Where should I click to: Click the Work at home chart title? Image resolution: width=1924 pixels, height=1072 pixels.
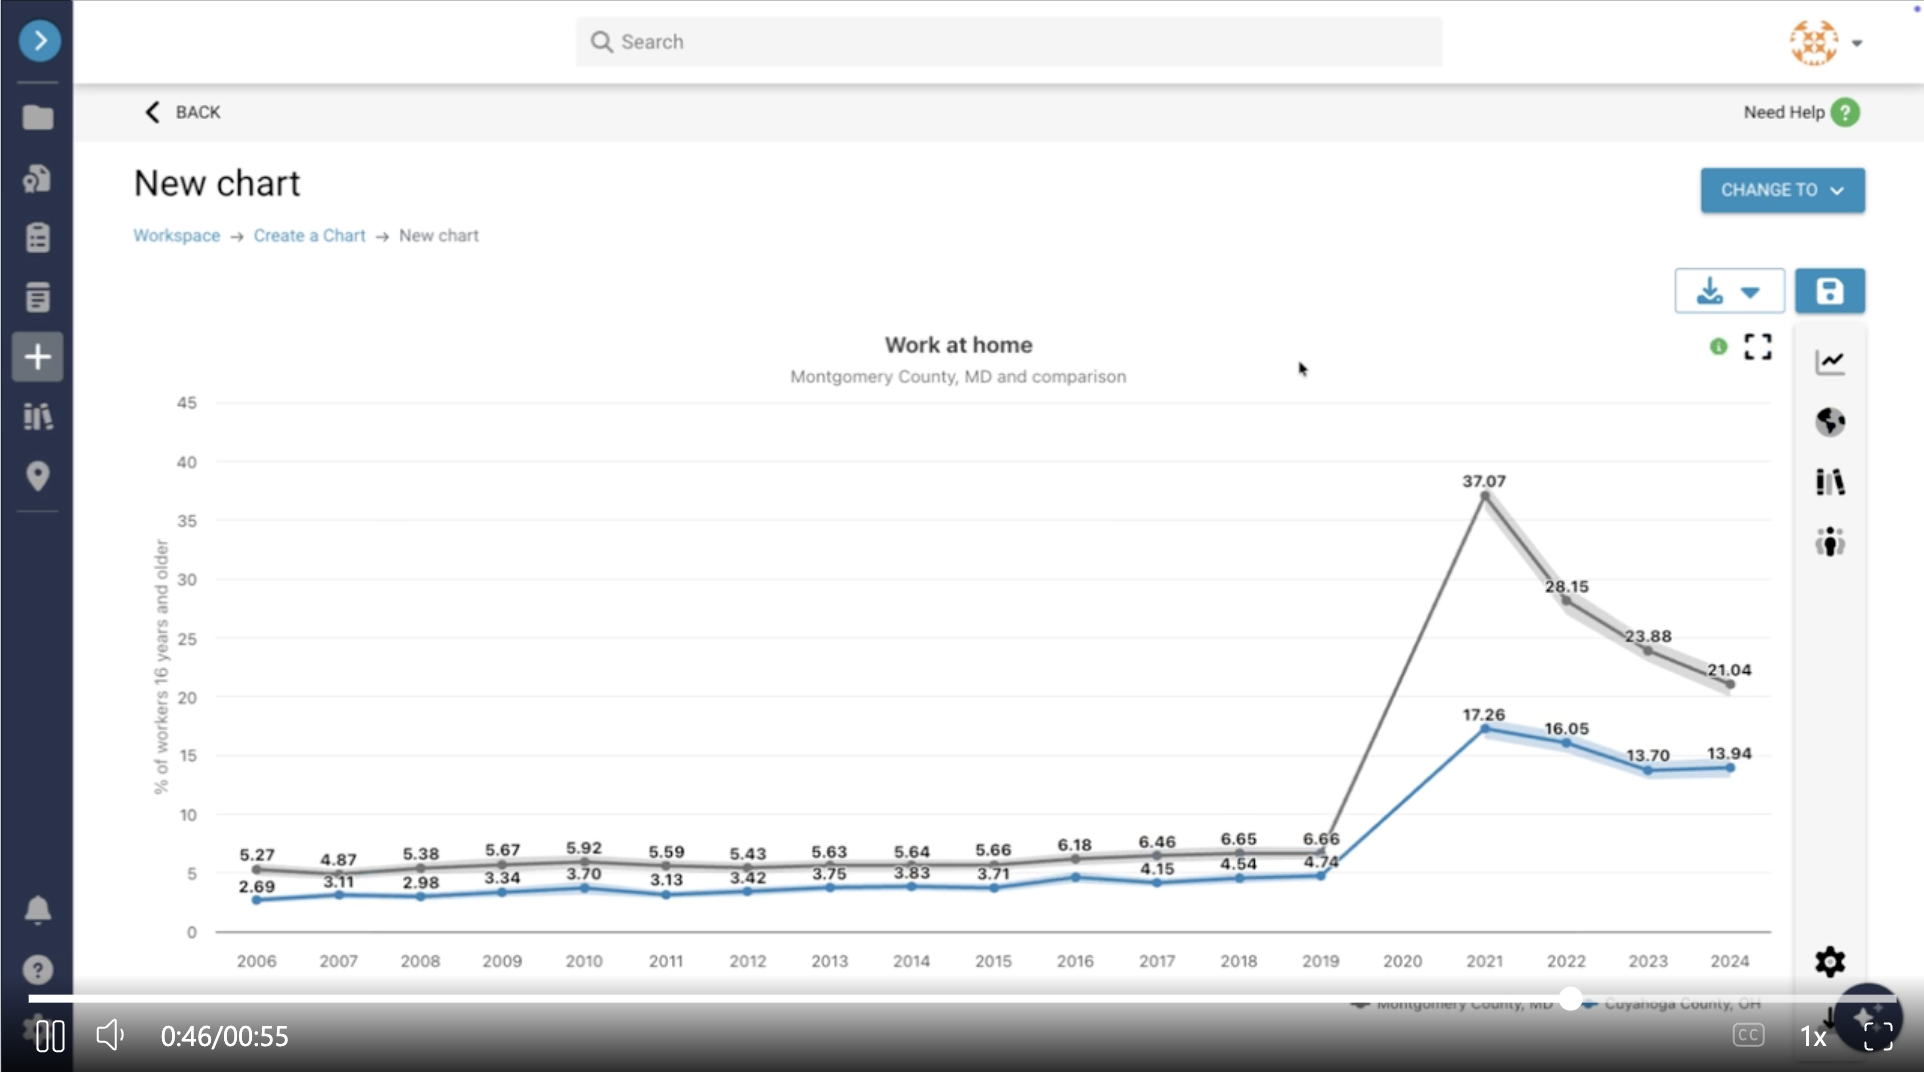(x=958, y=345)
